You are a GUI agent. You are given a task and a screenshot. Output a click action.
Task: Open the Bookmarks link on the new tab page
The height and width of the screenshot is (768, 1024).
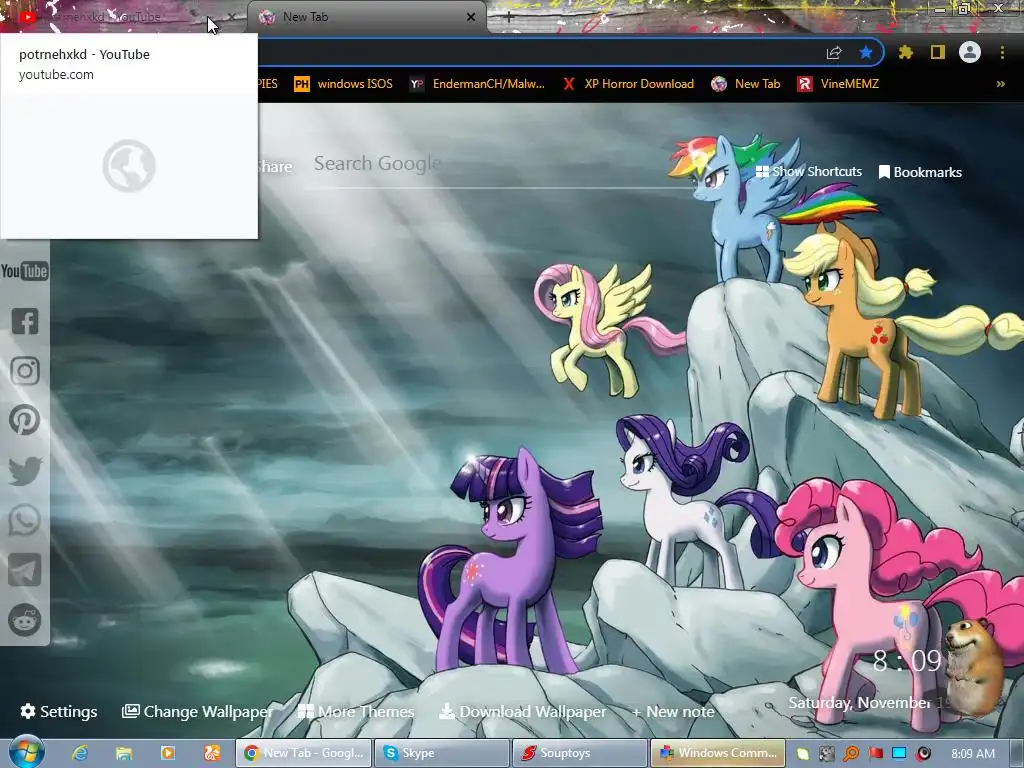click(x=920, y=172)
